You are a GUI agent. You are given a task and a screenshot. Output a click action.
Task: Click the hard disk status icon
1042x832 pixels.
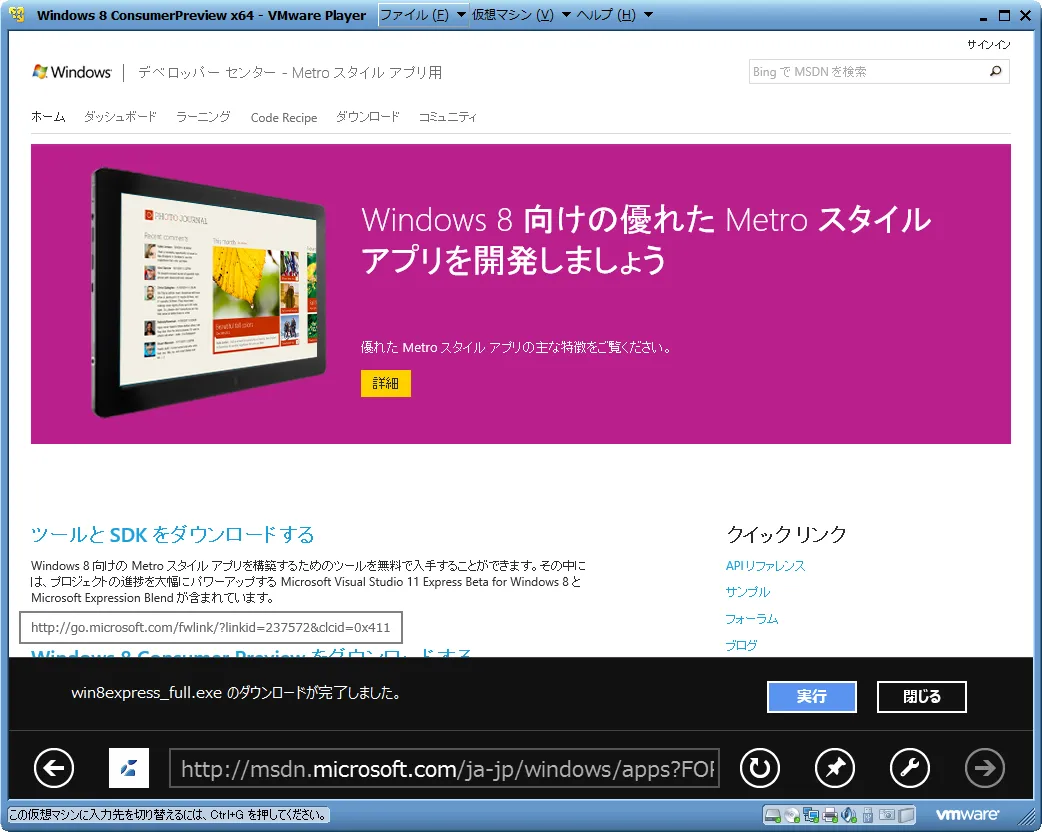click(773, 815)
